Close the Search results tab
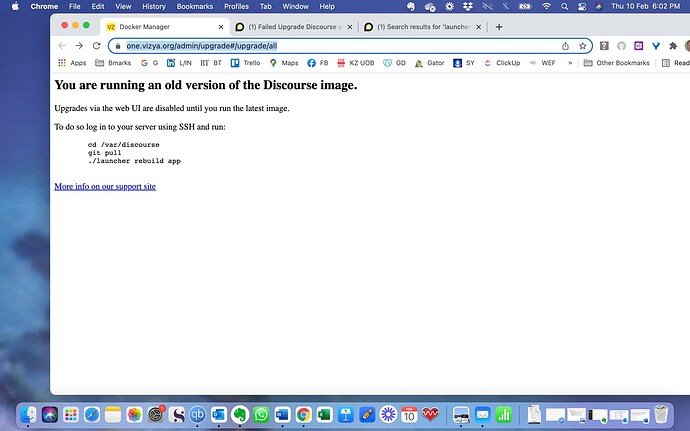The image size is (690, 431). 479,27
